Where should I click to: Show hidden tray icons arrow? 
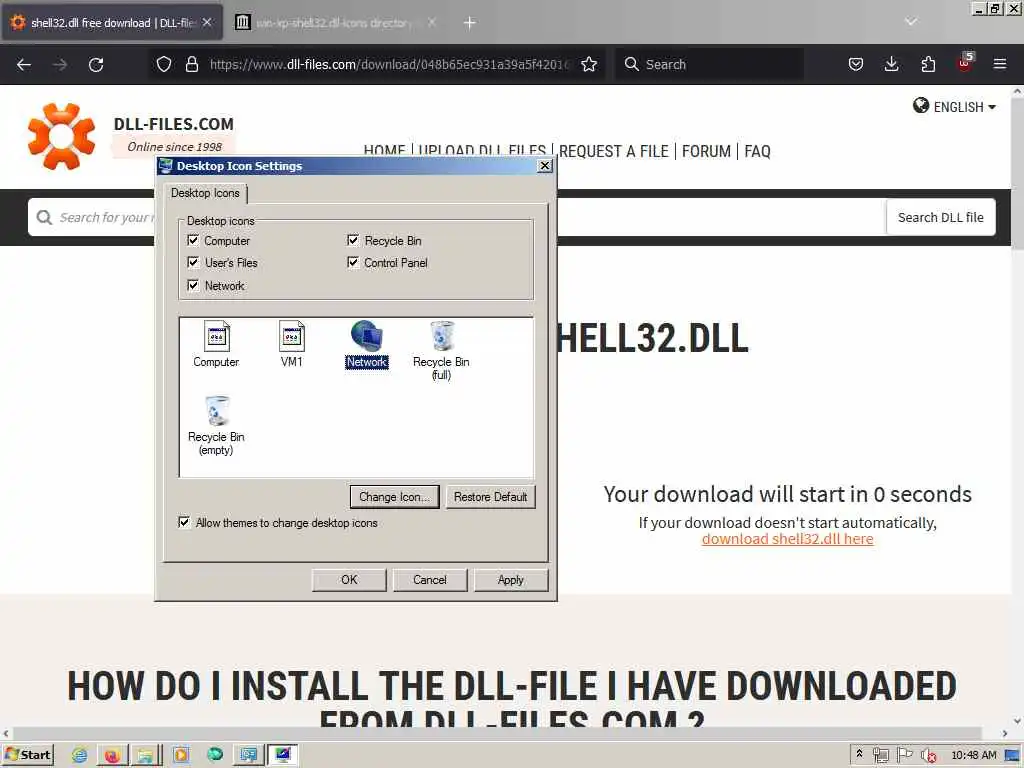click(859, 754)
